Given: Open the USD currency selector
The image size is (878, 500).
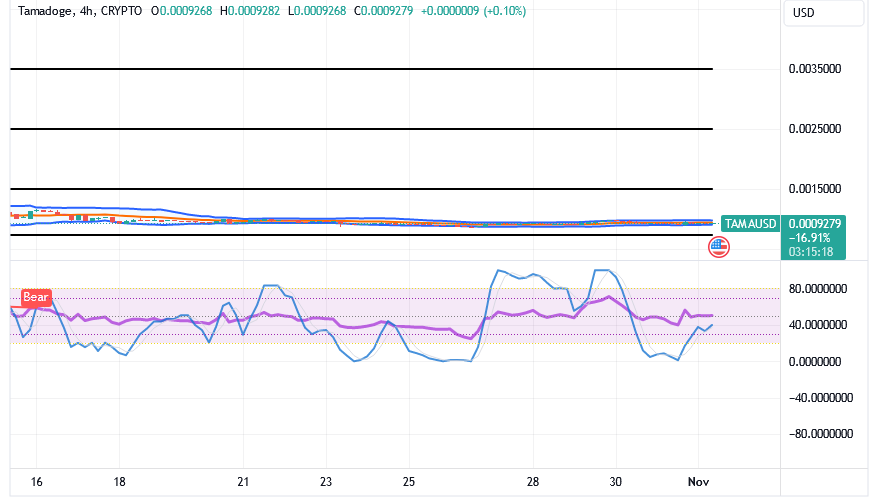Looking at the screenshot, I should pyautogui.click(x=824, y=13).
